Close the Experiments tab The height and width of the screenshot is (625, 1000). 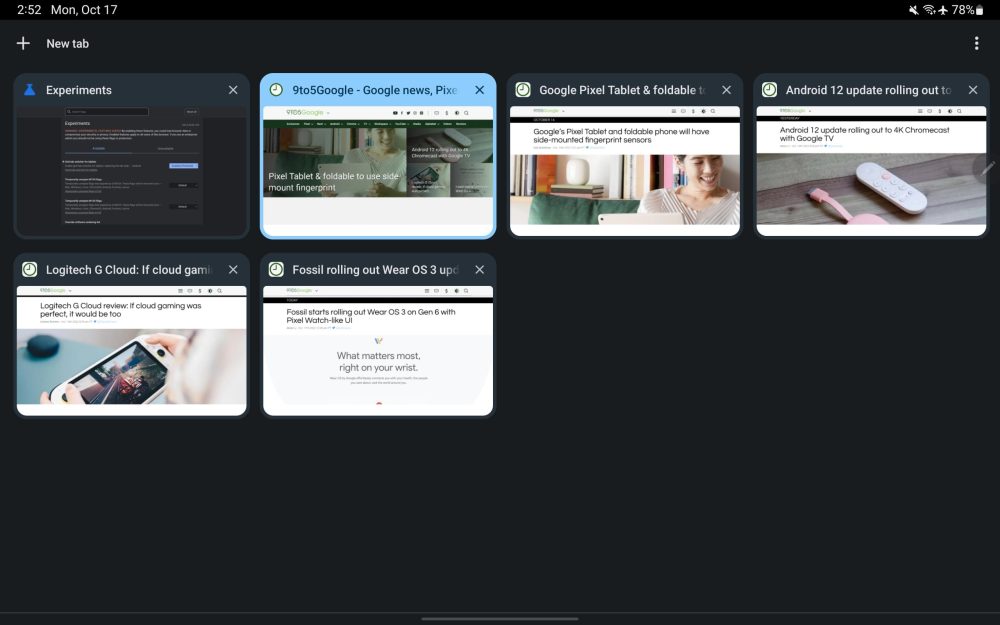pyautogui.click(x=233, y=90)
